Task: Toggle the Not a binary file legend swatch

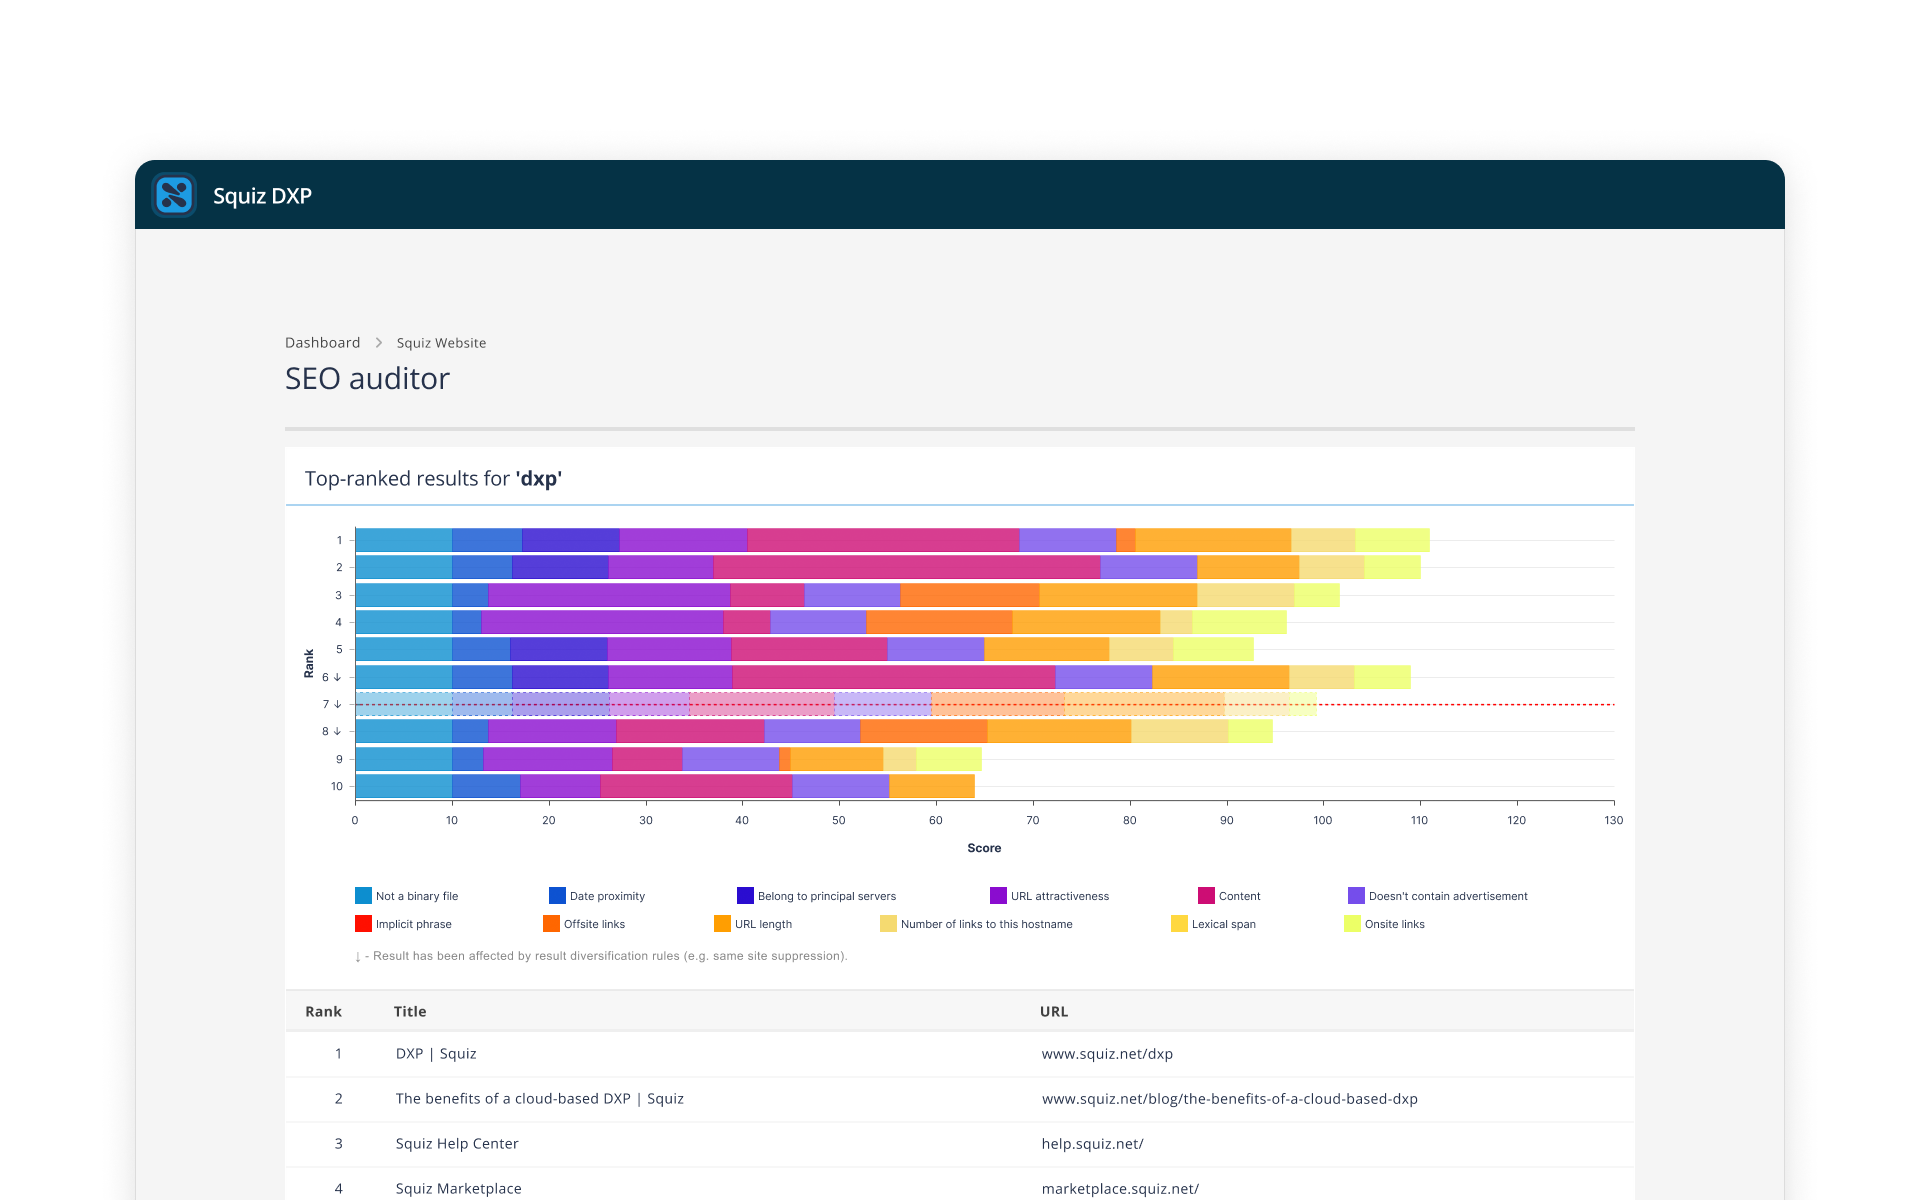Action: point(363,896)
